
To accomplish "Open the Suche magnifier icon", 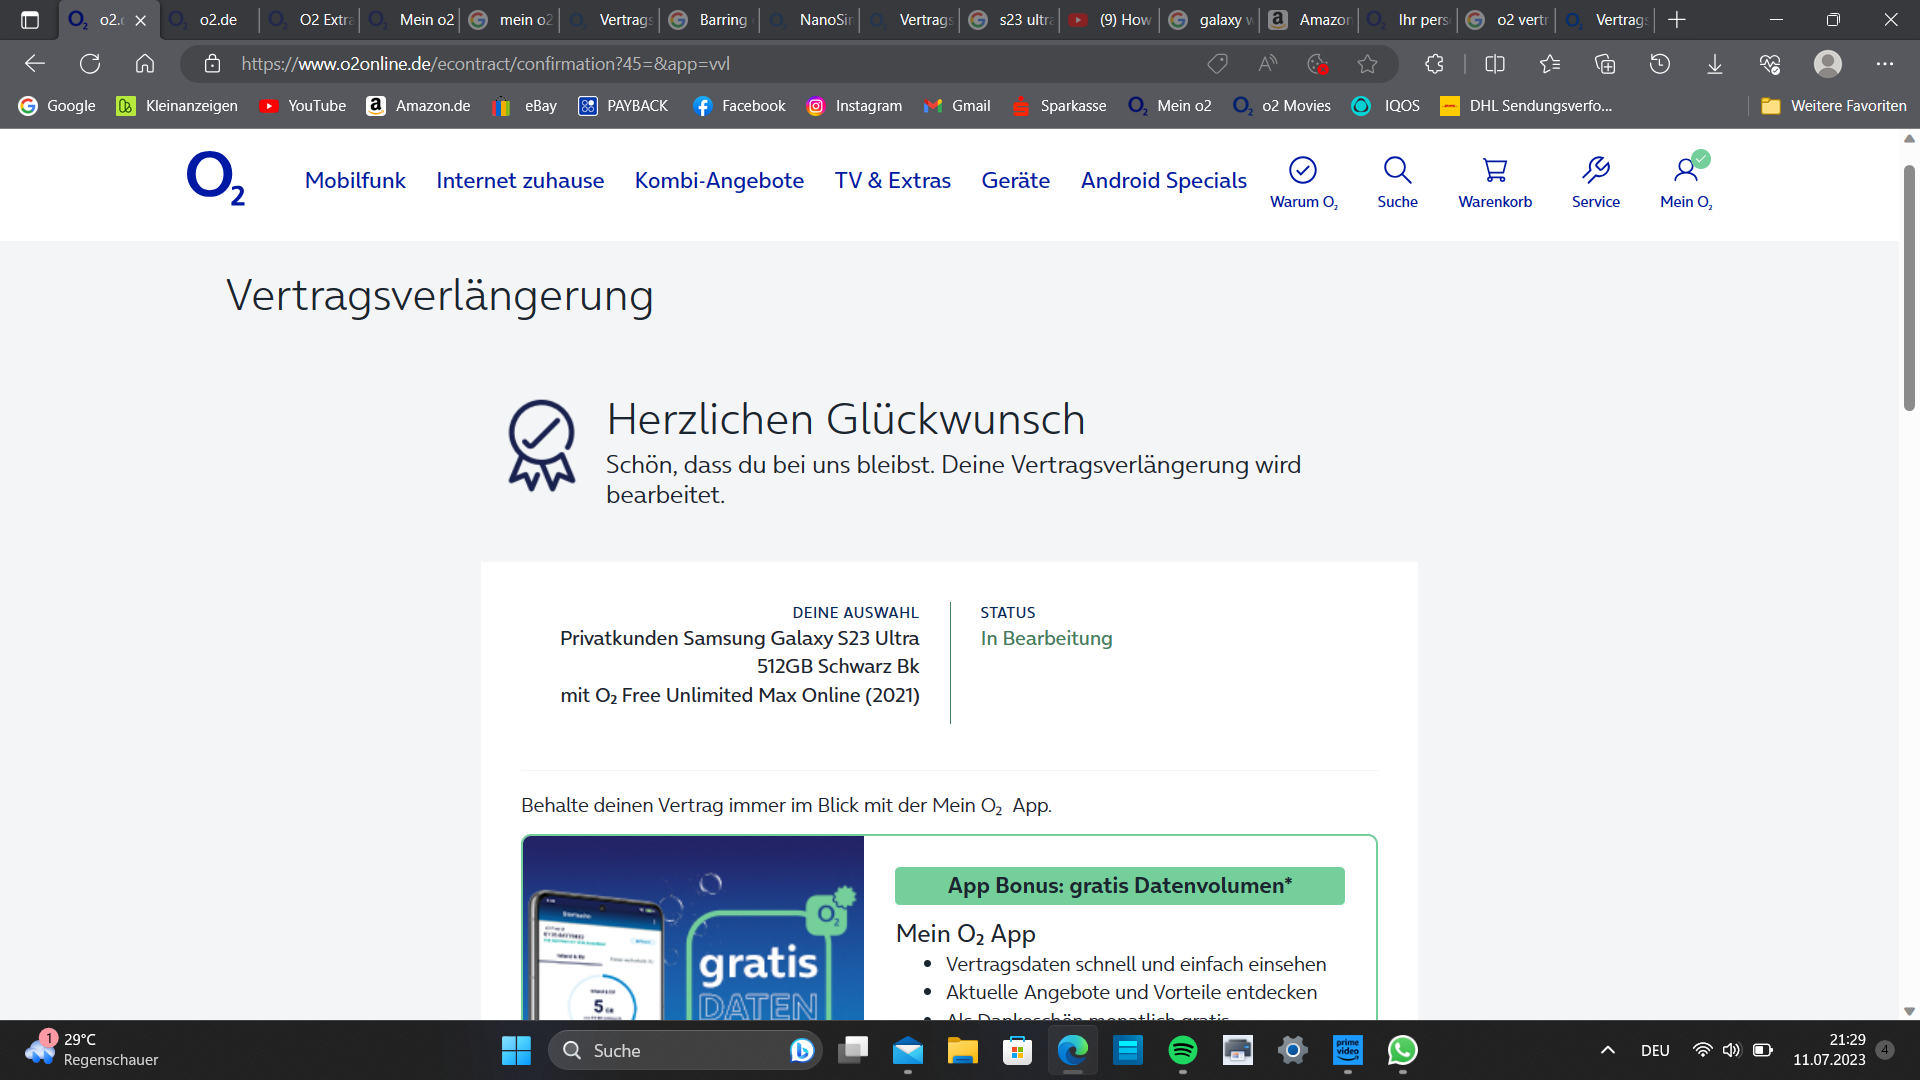I will tap(1397, 182).
